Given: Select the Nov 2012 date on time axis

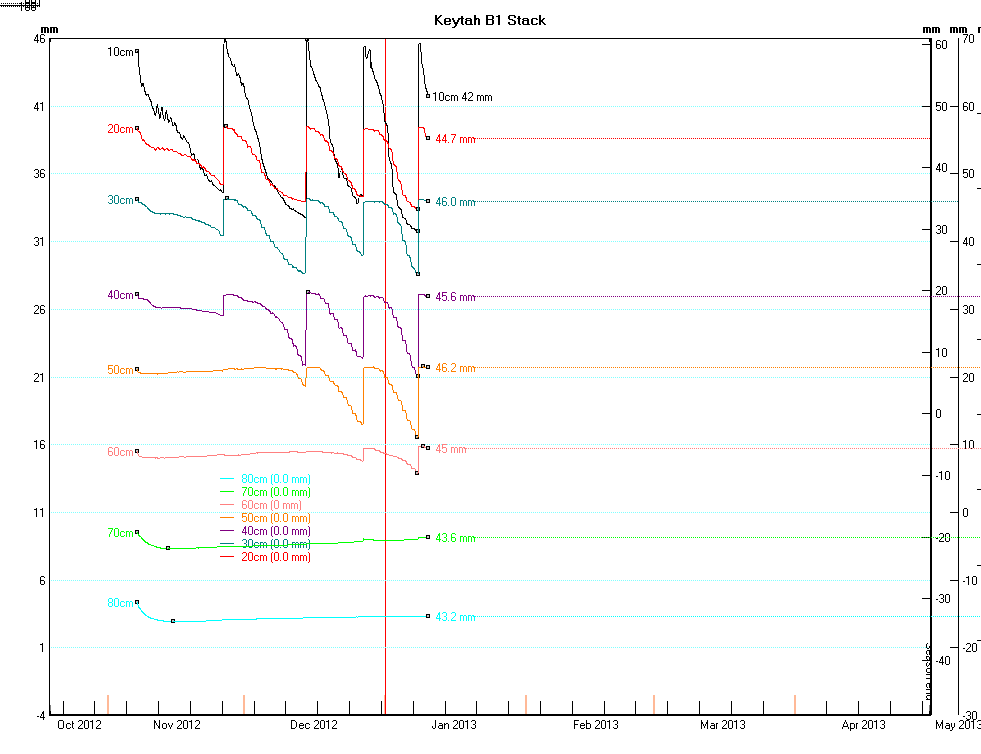Looking at the screenshot, I should [180, 725].
